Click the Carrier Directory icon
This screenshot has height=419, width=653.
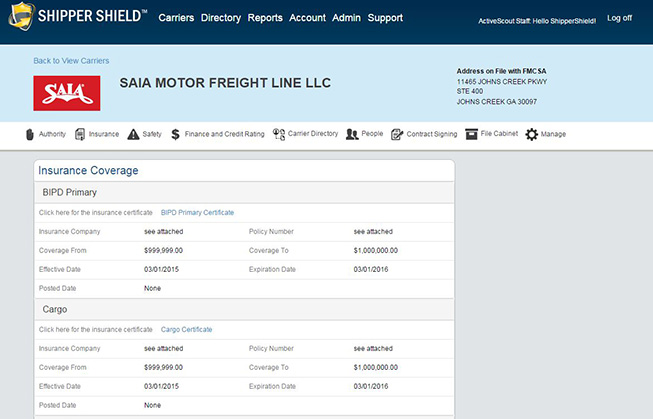[x=279, y=134]
